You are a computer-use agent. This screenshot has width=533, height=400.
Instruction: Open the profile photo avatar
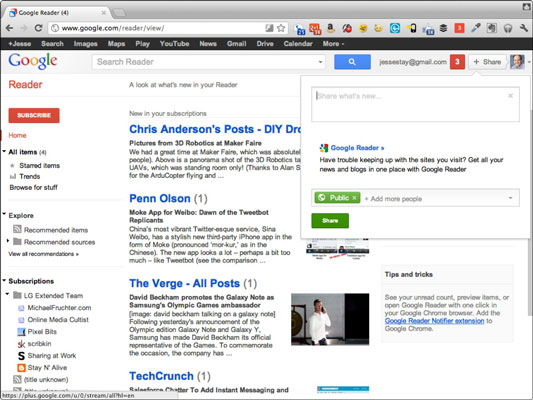click(517, 62)
